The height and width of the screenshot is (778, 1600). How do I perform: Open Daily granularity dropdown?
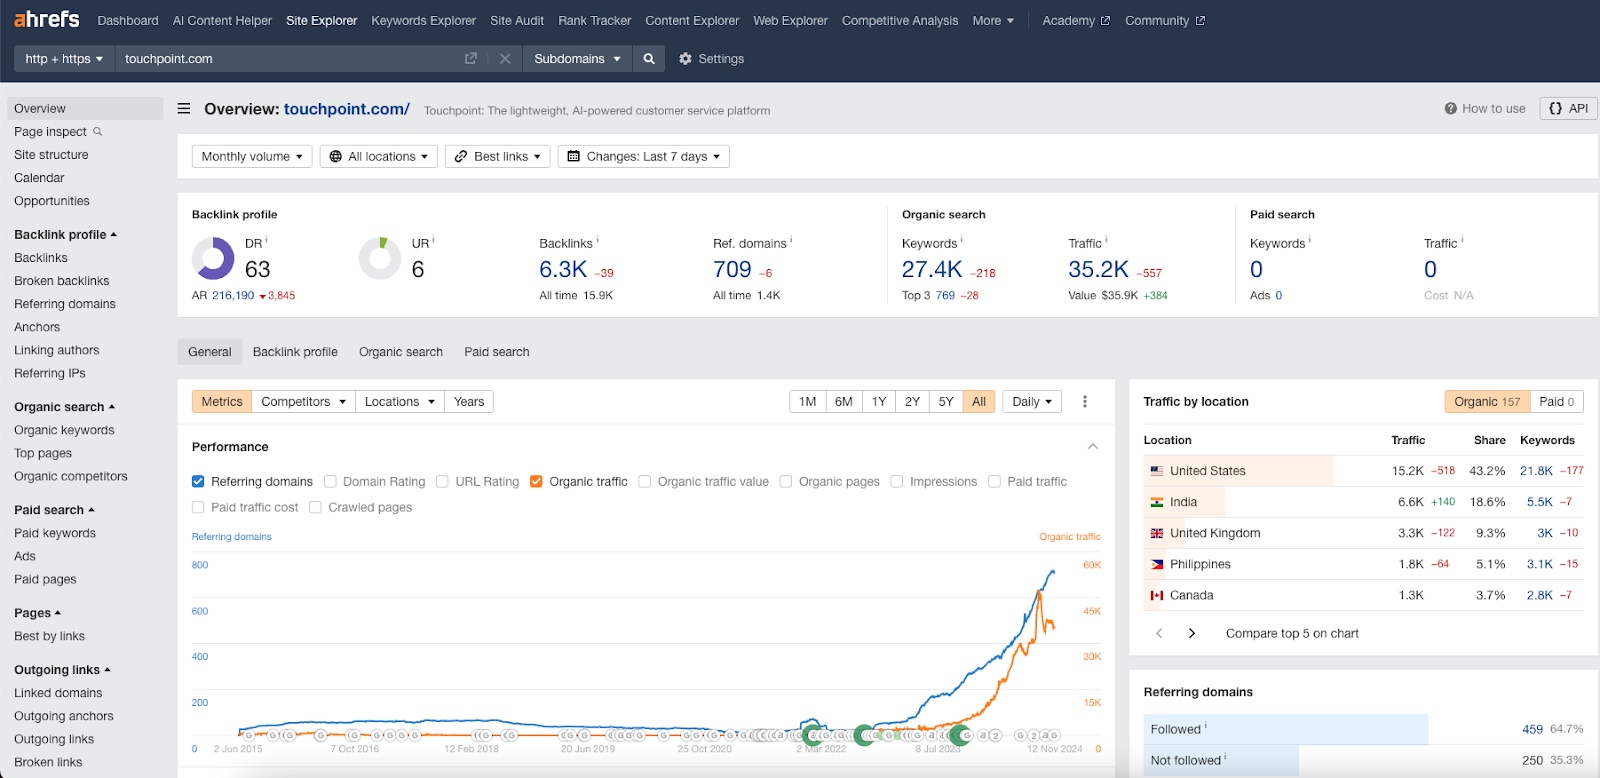1032,401
